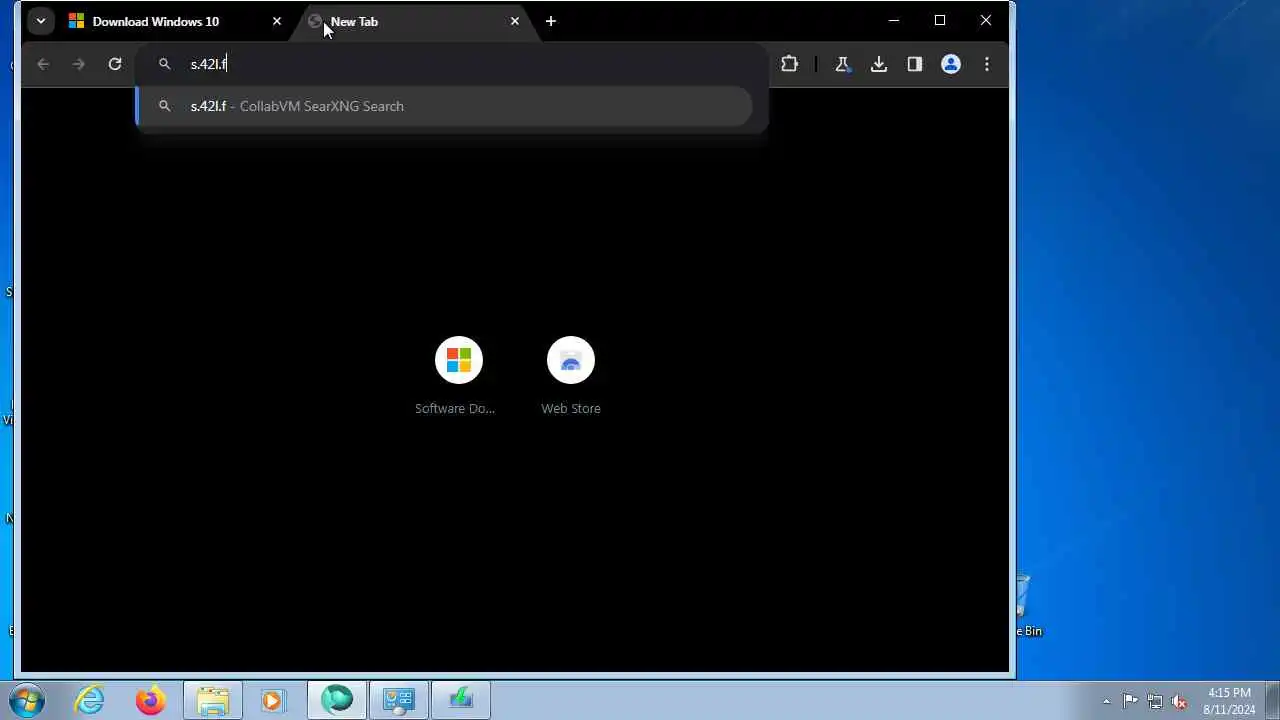Screen dimensions: 1280x720
Task: Click the Web Store label text
Action: 571,408
